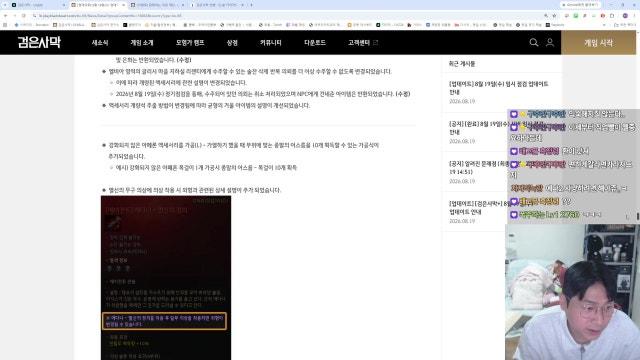Viewport: 640px width, 360px height.
Task: Click the 검은사막 logo
Action: [39, 42]
